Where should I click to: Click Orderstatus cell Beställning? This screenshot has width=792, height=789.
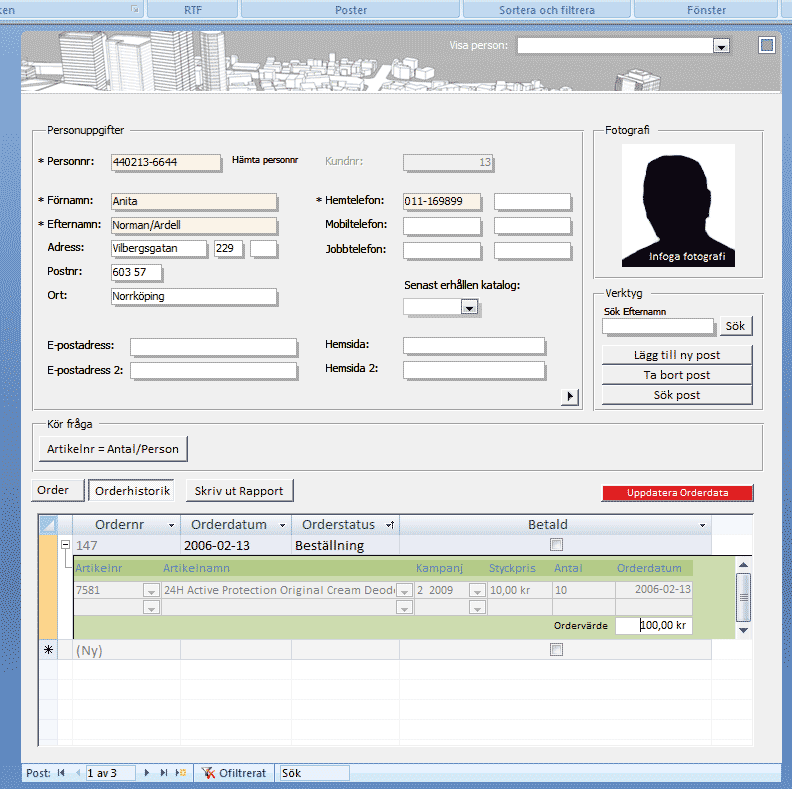point(345,546)
